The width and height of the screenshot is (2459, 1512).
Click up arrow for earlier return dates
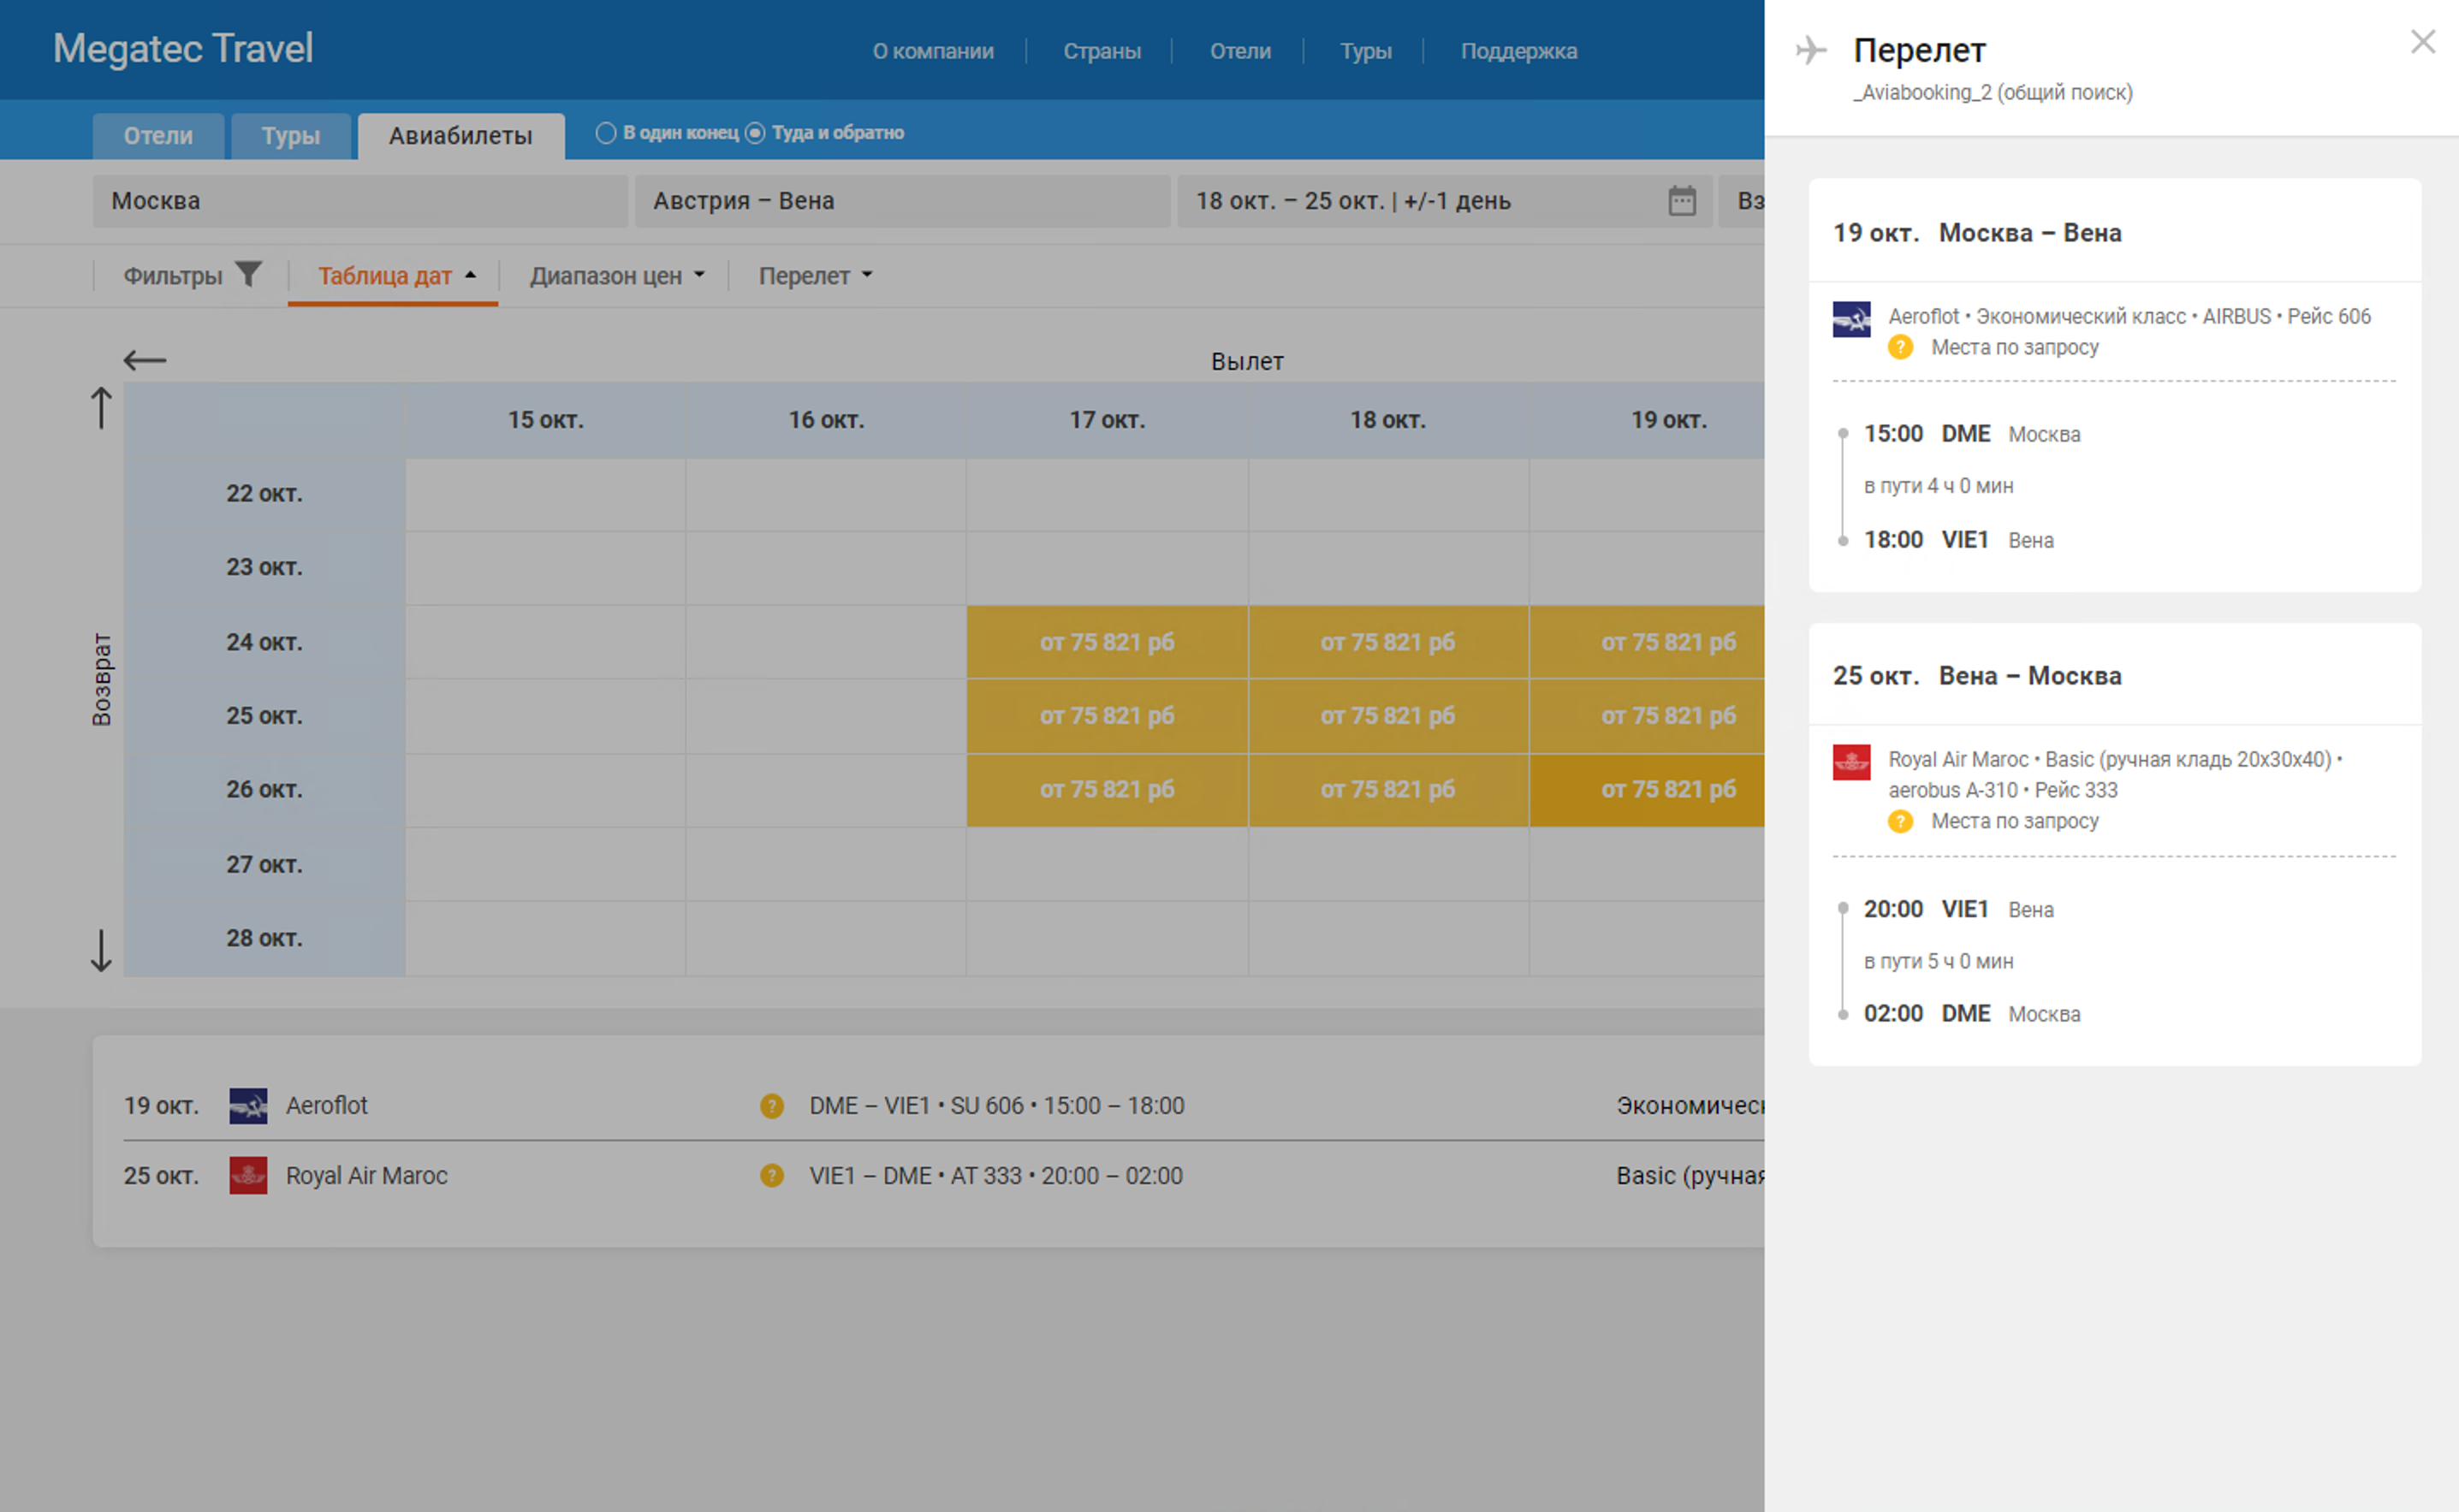(101, 408)
